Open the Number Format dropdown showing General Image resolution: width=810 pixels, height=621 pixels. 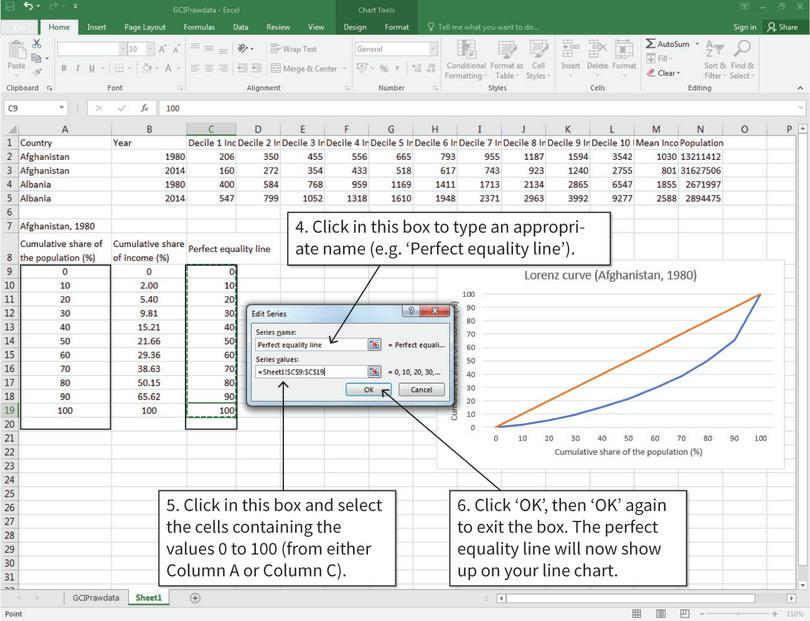pos(395,48)
